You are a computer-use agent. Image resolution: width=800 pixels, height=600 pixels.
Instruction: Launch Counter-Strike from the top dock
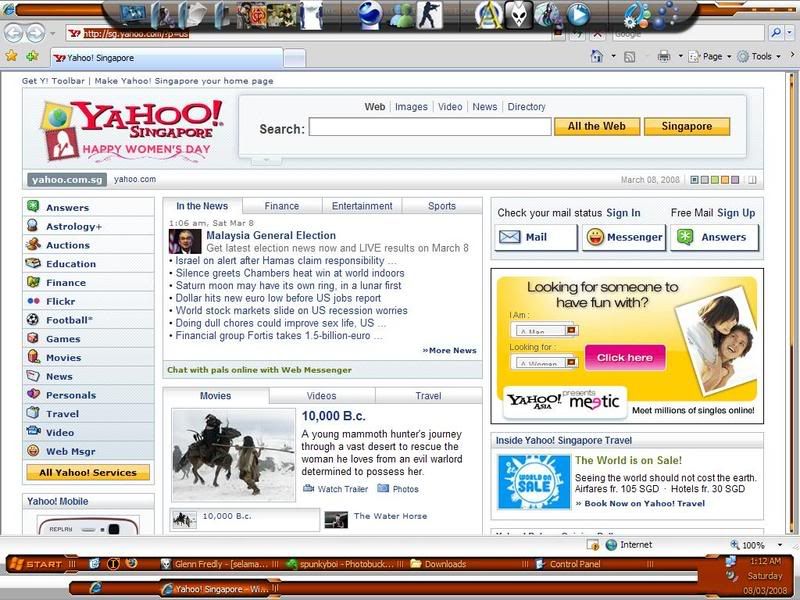pos(429,14)
